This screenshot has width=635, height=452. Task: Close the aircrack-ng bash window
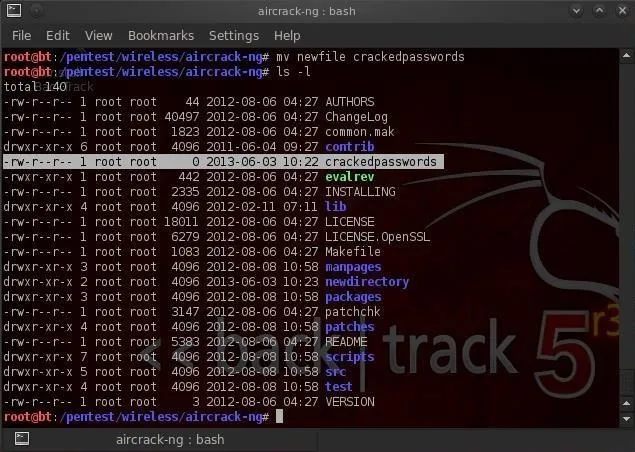pos(622,11)
